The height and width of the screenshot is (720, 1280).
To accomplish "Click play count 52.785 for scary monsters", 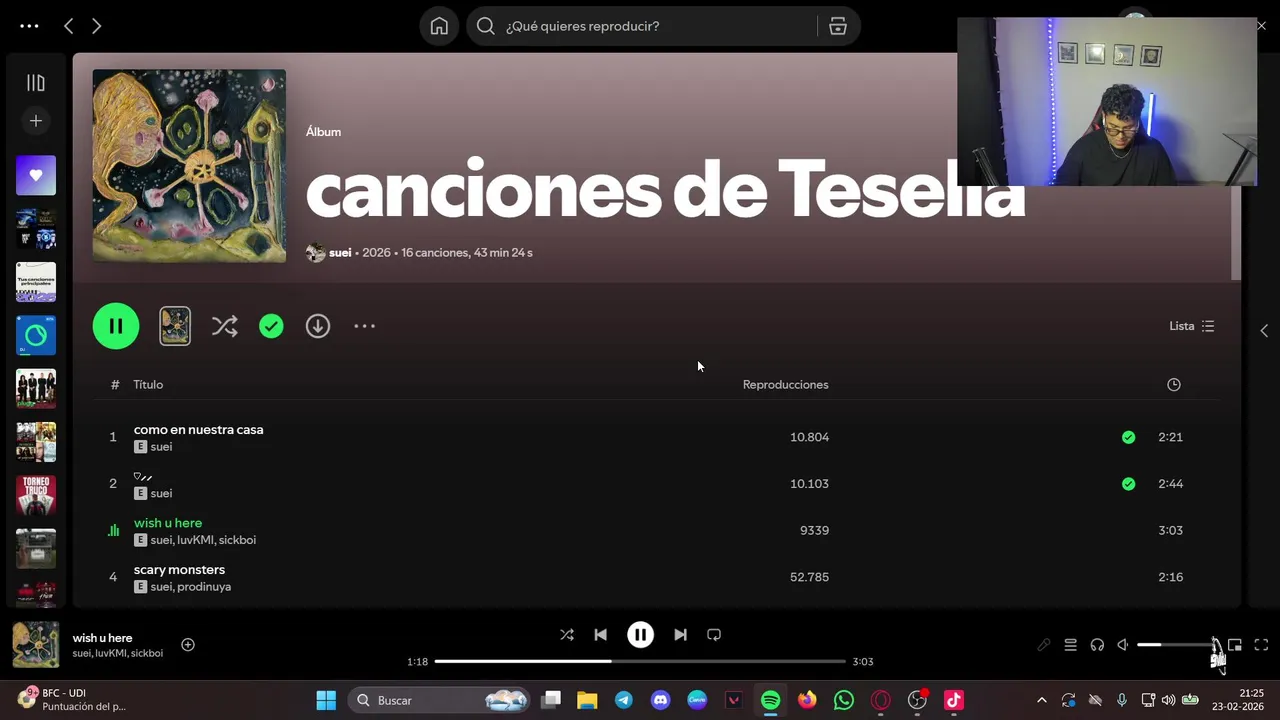I will coord(809,577).
